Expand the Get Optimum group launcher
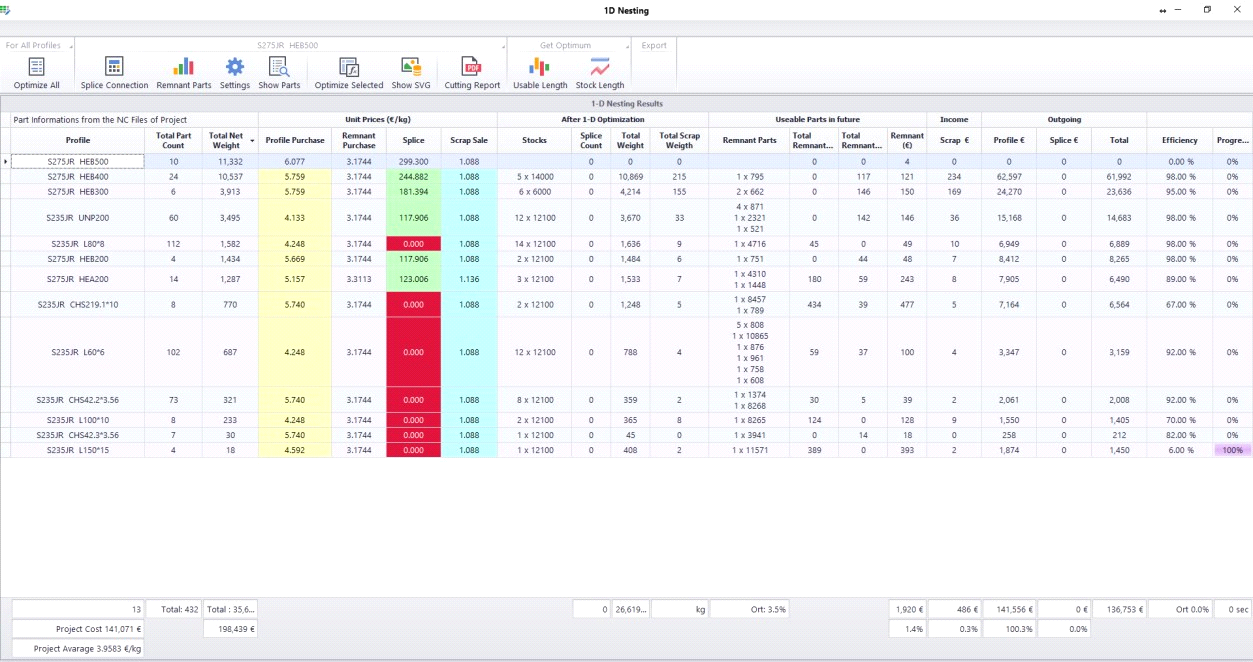The image size is (1253, 662). (629, 46)
